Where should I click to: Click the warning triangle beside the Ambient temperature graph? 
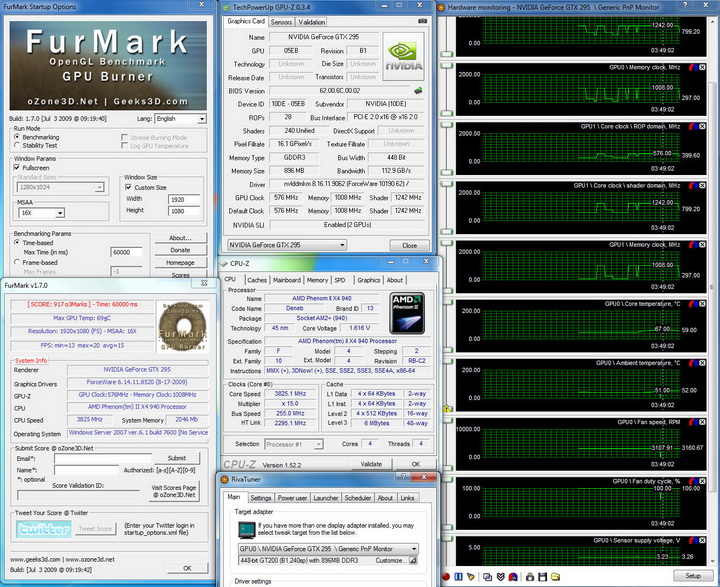coord(447,408)
